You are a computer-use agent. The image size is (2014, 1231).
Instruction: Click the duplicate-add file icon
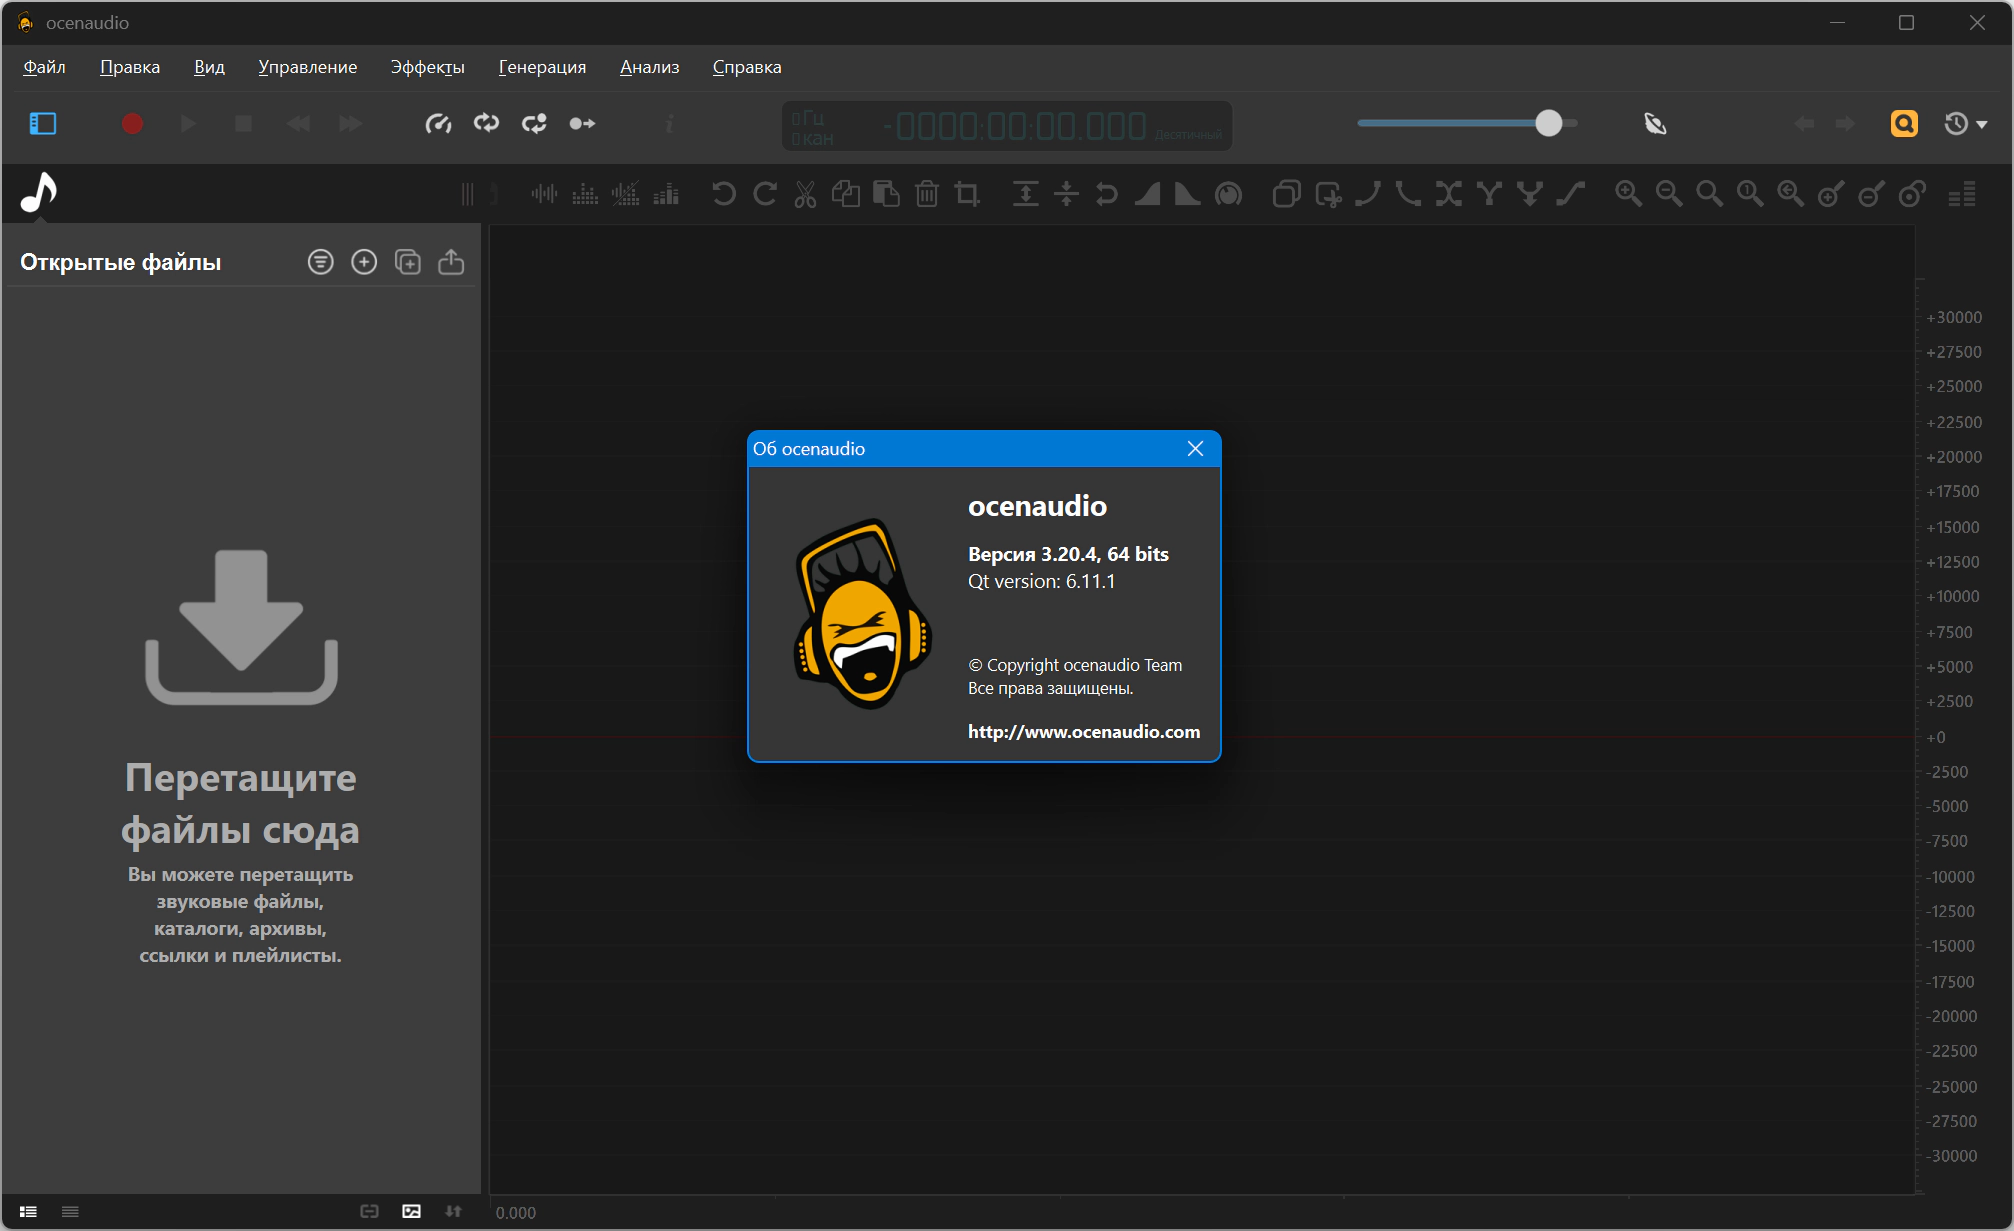[x=408, y=262]
